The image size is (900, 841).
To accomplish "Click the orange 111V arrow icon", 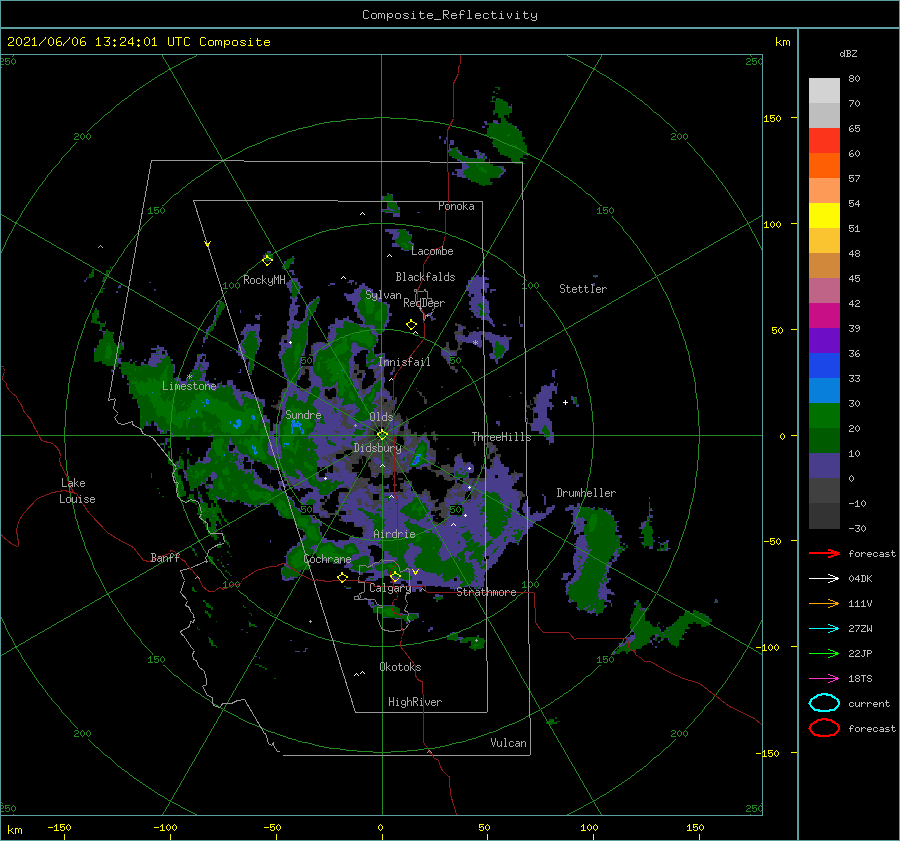I will pyautogui.click(x=824, y=603).
